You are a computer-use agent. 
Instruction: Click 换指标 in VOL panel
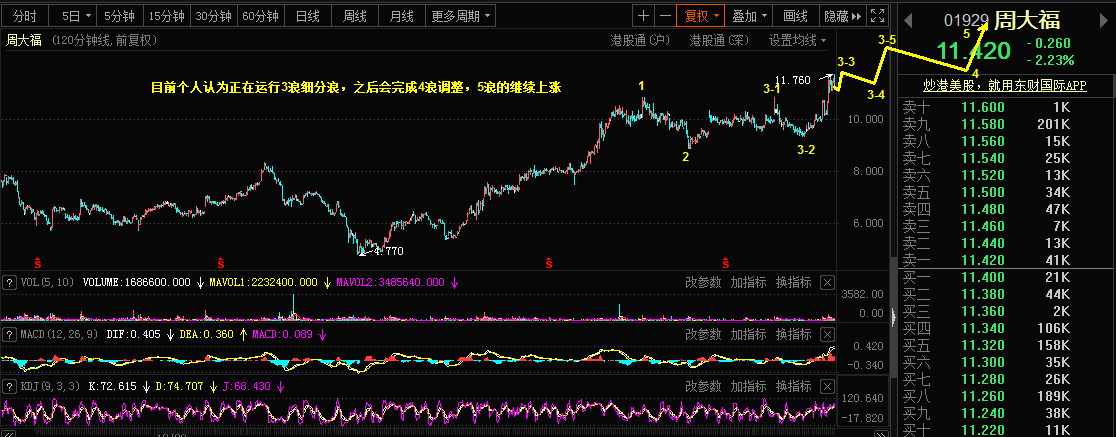[x=793, y=283]
